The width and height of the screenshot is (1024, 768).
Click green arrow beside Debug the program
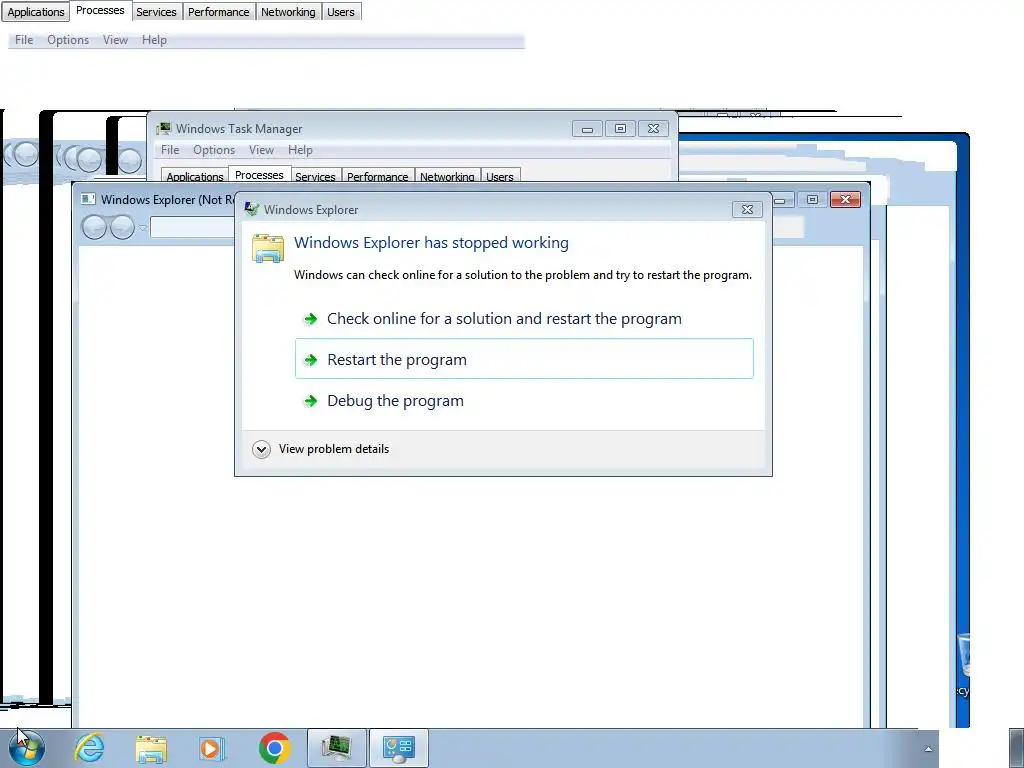click(311, 401)
